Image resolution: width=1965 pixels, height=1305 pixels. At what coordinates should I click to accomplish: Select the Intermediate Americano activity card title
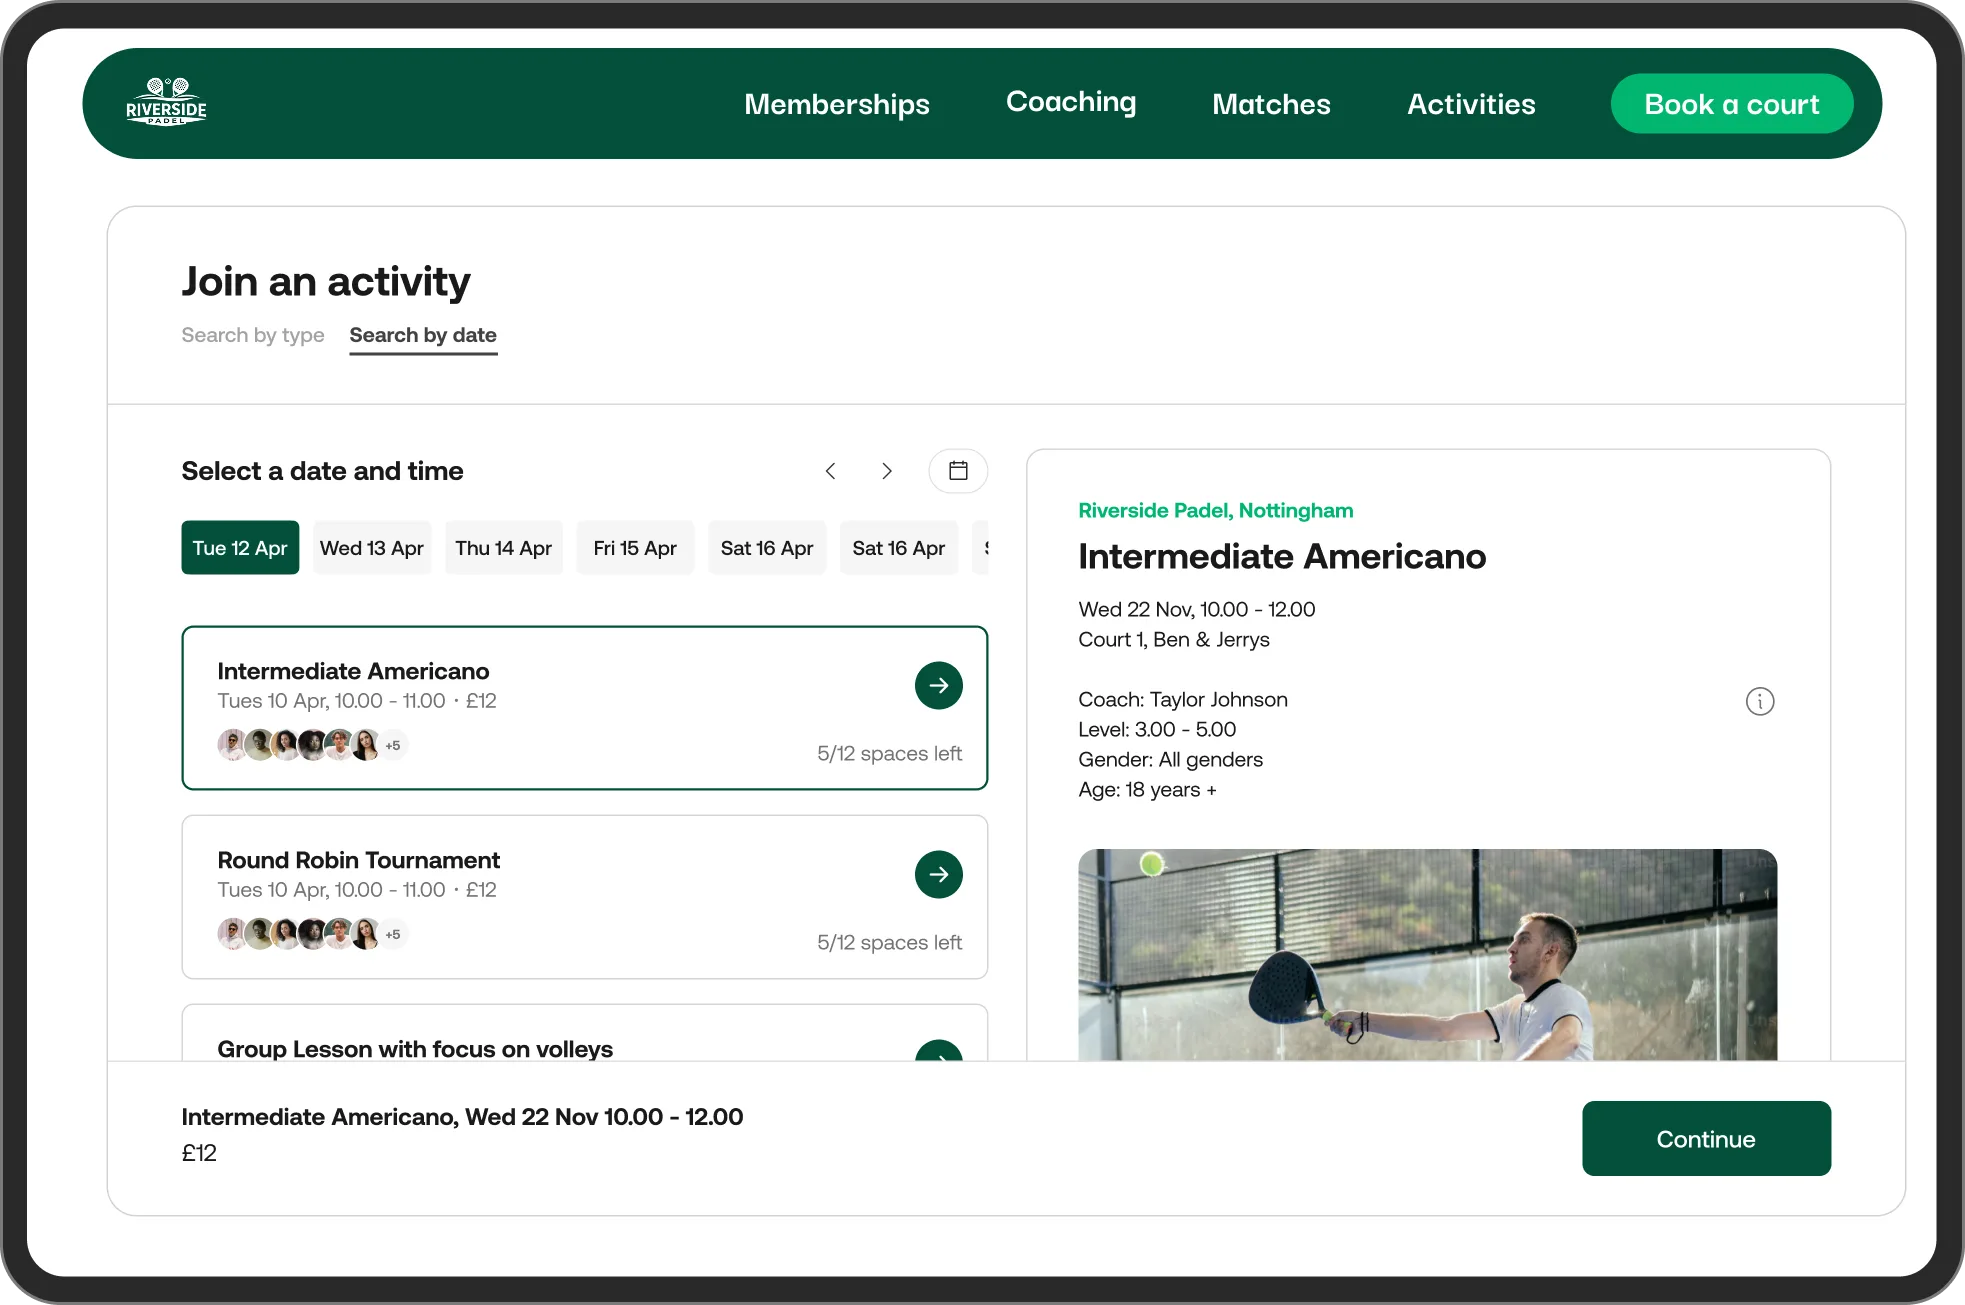pyautogui.click(x=353, y=671)
